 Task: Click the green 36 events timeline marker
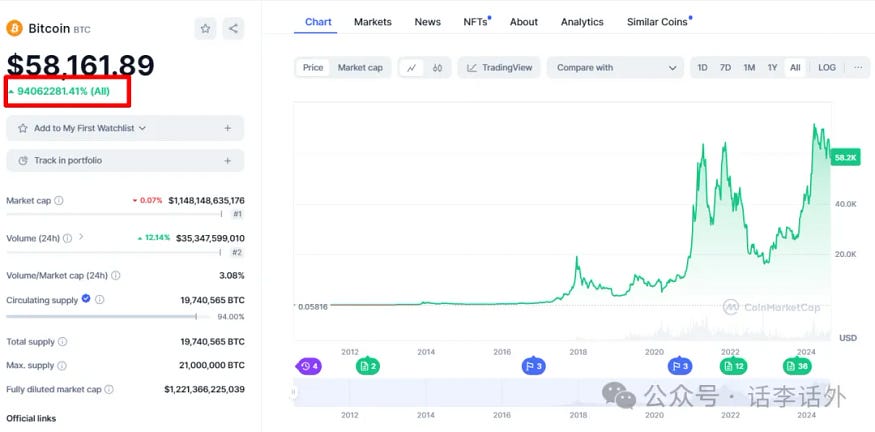pyautogui.click(x=797, y=366)
